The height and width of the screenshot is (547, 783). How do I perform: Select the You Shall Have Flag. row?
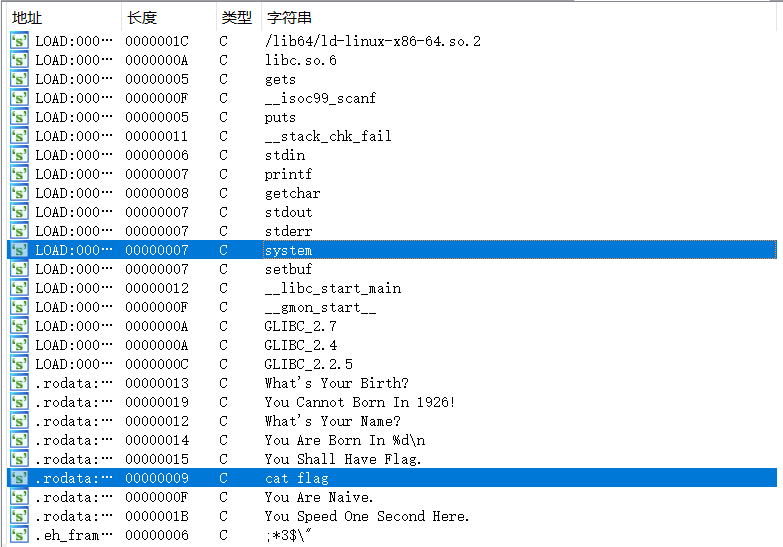pos(392,459)
